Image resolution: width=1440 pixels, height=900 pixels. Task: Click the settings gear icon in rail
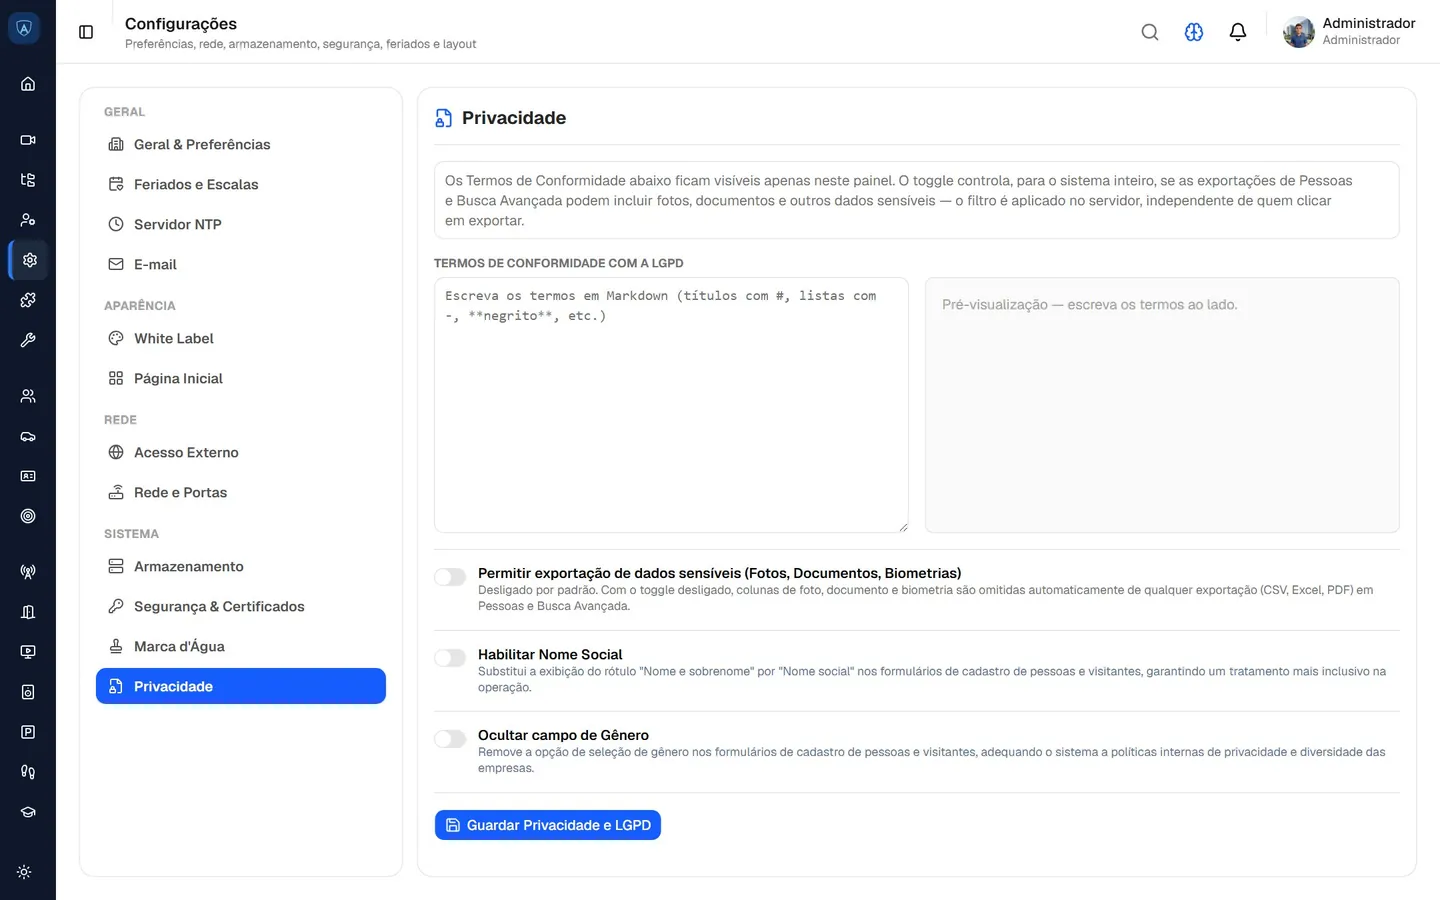pos(28,260)
